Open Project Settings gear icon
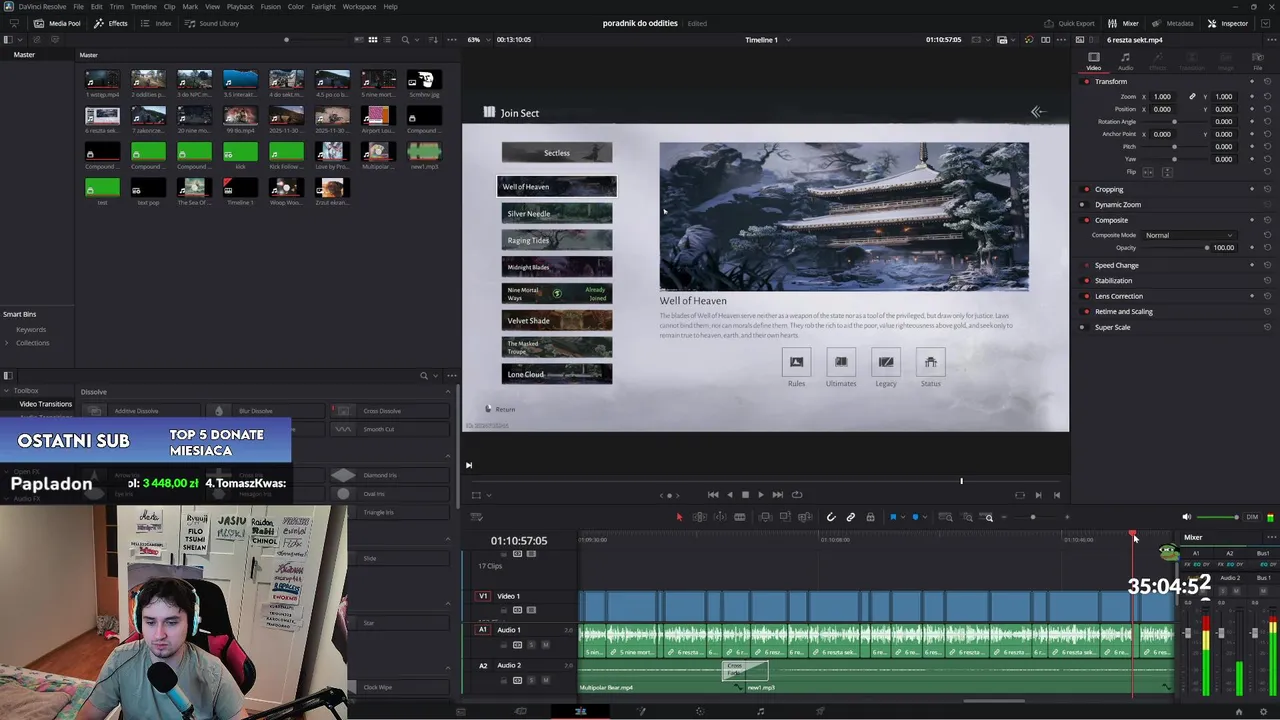Screen dimensions: 1280x720 [x=1264, y=711]
